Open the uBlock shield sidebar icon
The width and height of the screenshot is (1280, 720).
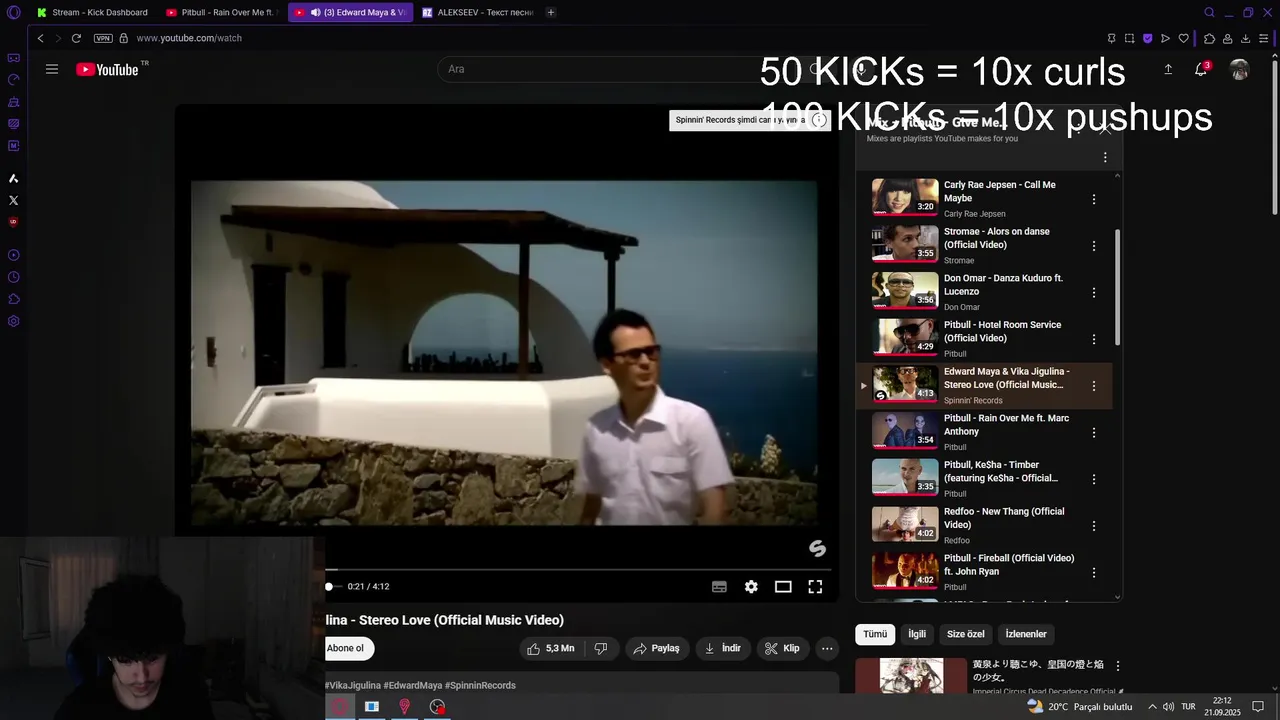[14, 222]
